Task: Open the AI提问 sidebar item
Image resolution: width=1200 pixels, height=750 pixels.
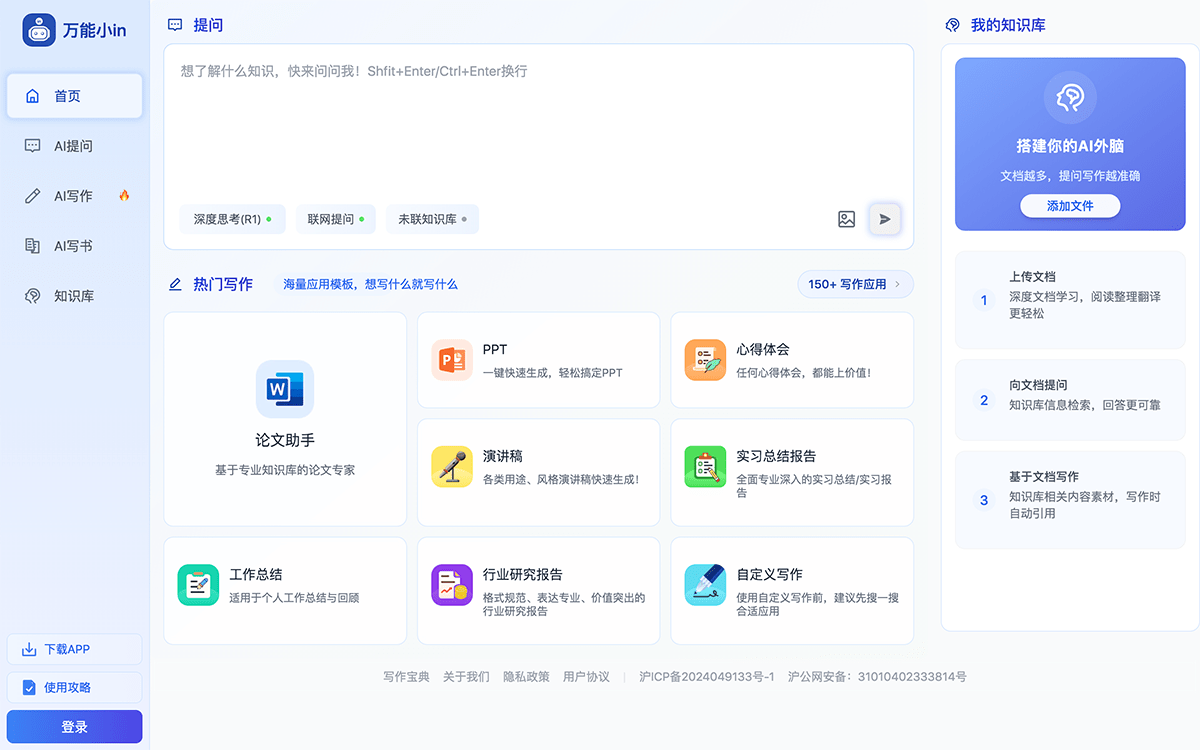Action: [x=75, y=146]
